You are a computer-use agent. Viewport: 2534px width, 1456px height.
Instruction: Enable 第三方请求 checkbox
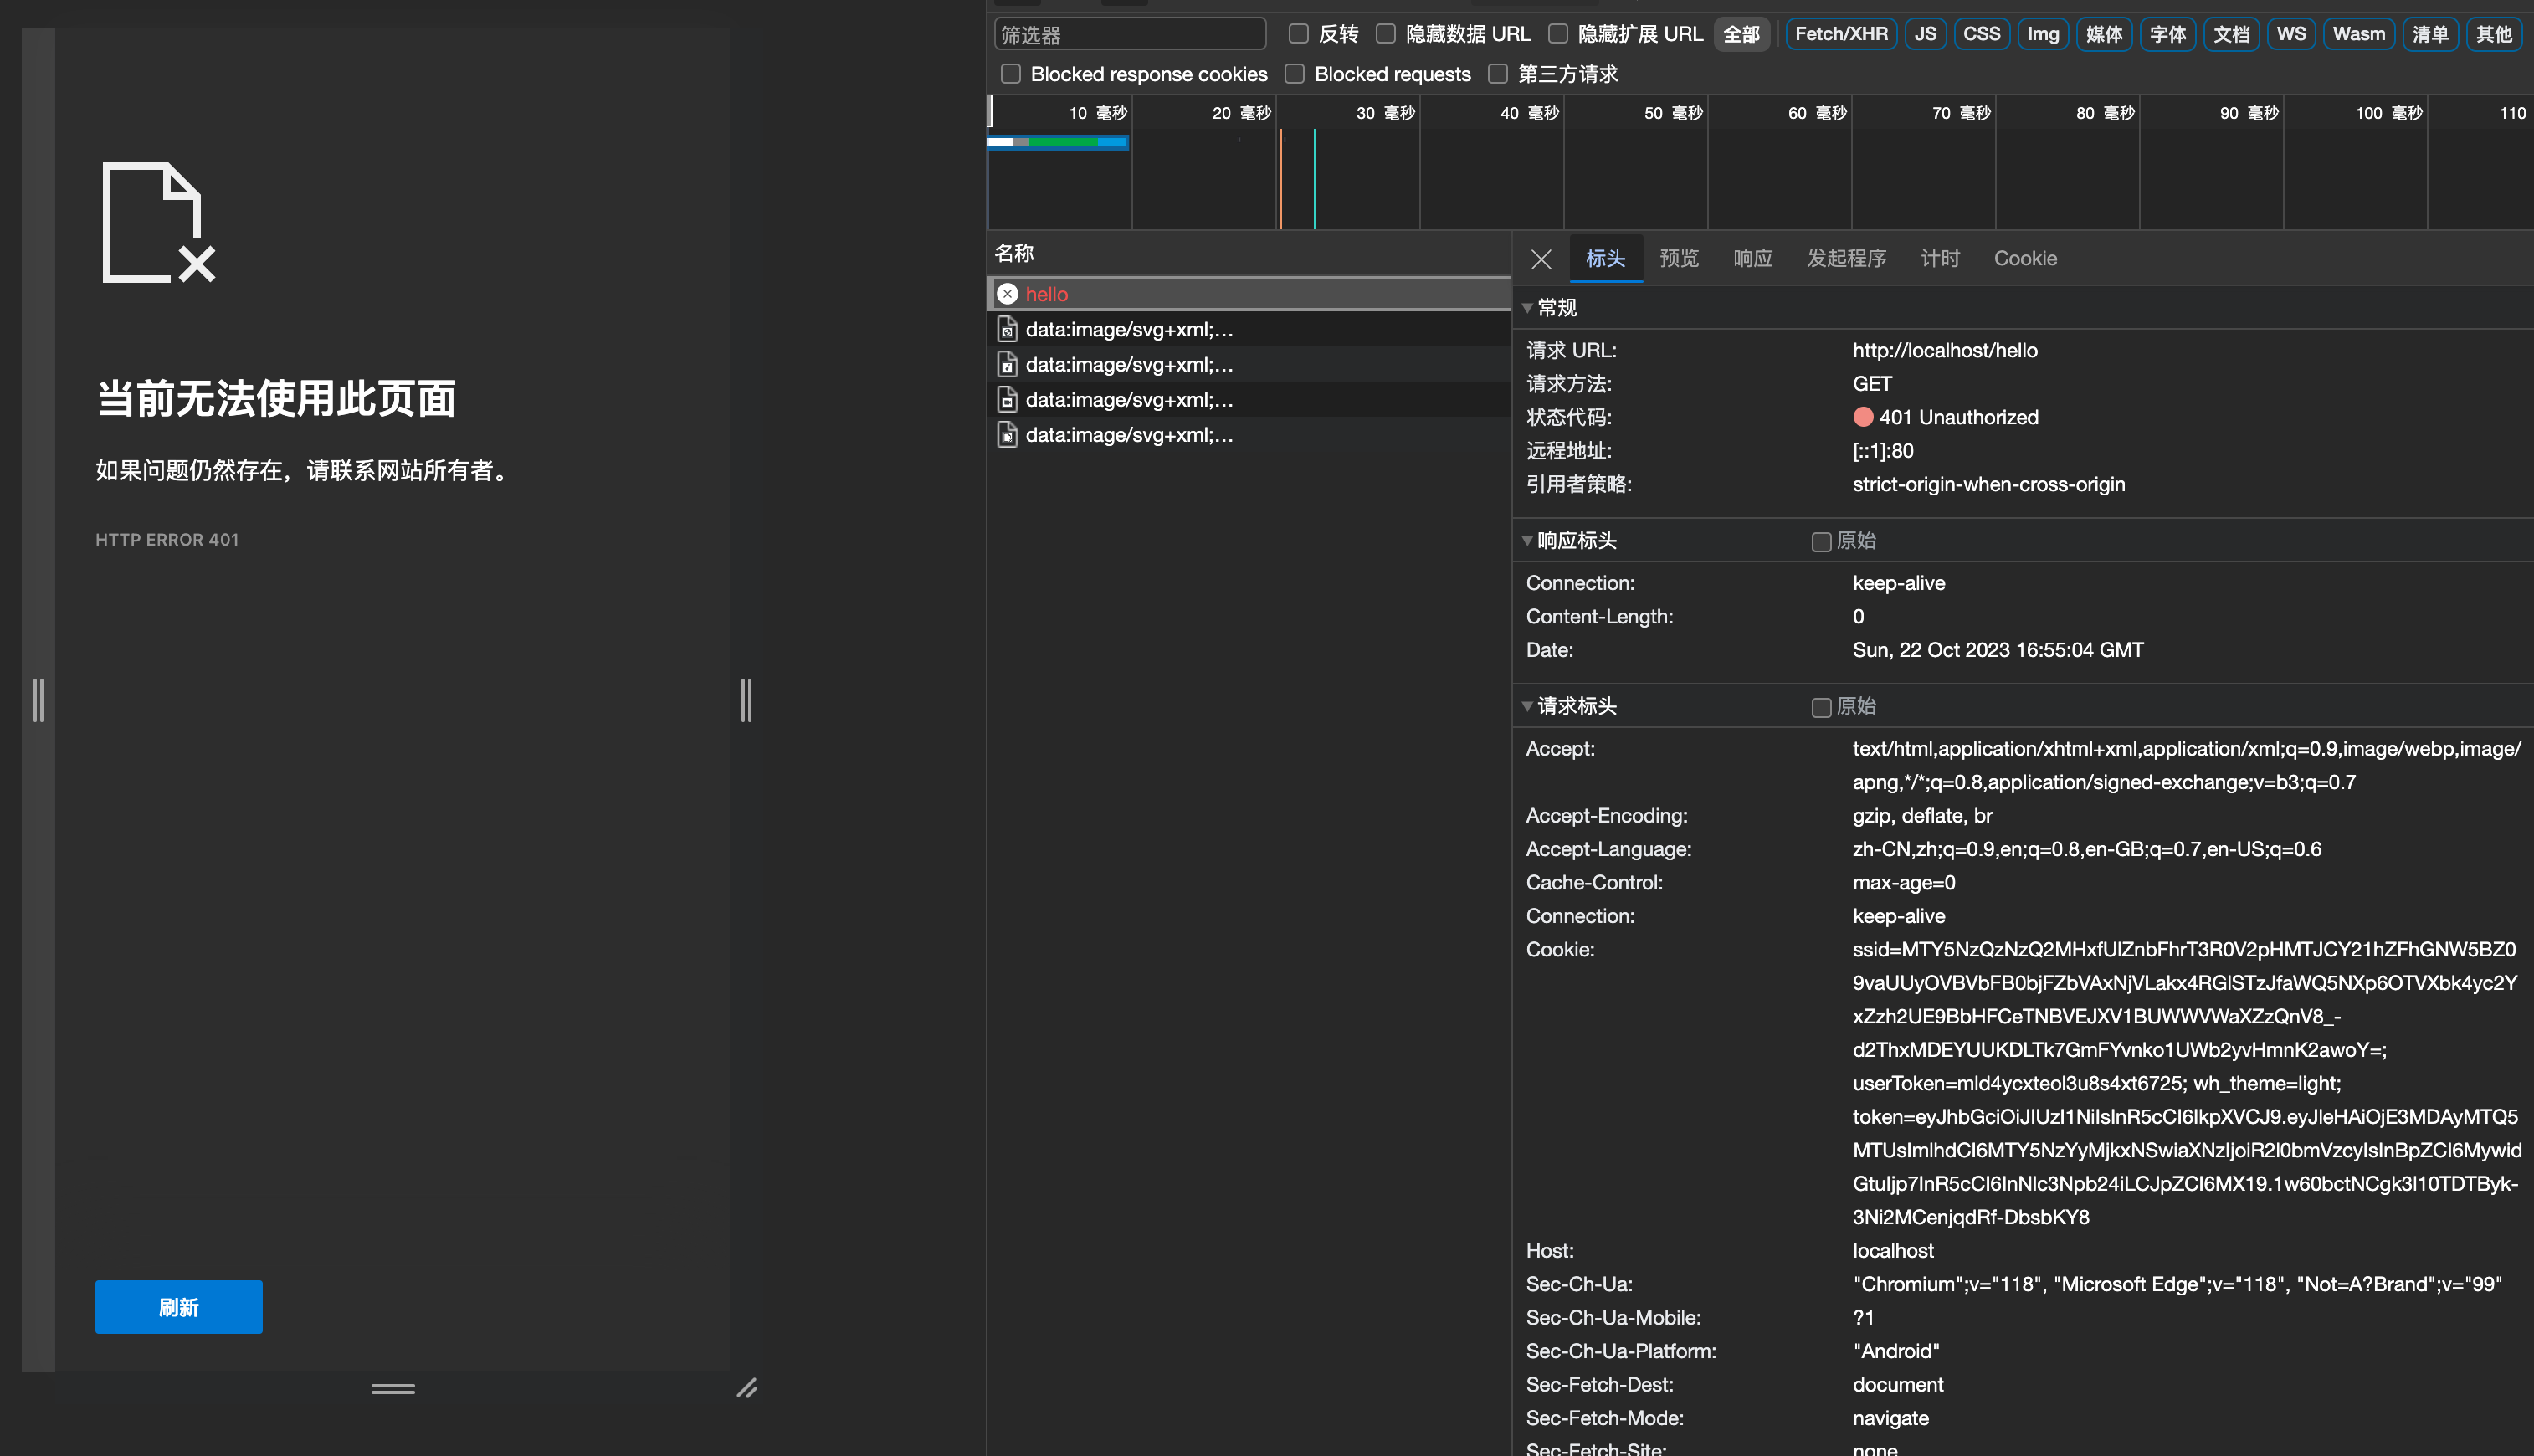1498,74
